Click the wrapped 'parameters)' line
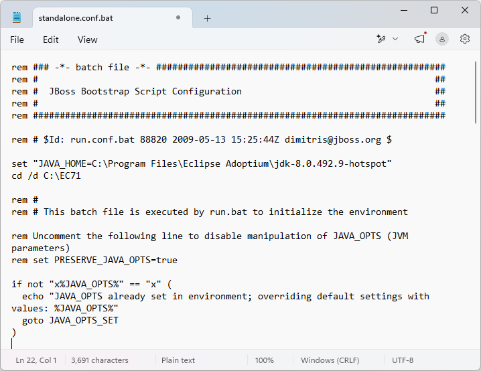481x371 pixels. (40, 248)
